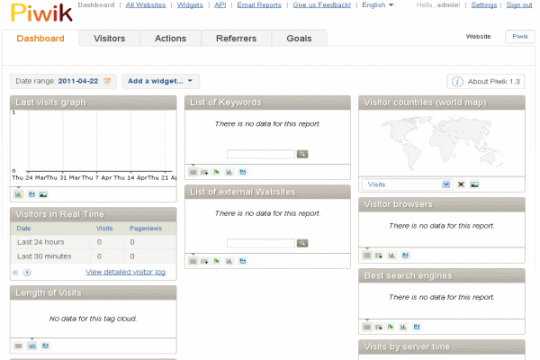The image size is (540, 360).
Task: Click the info icon in About Piwik
Action: point(457,82)
